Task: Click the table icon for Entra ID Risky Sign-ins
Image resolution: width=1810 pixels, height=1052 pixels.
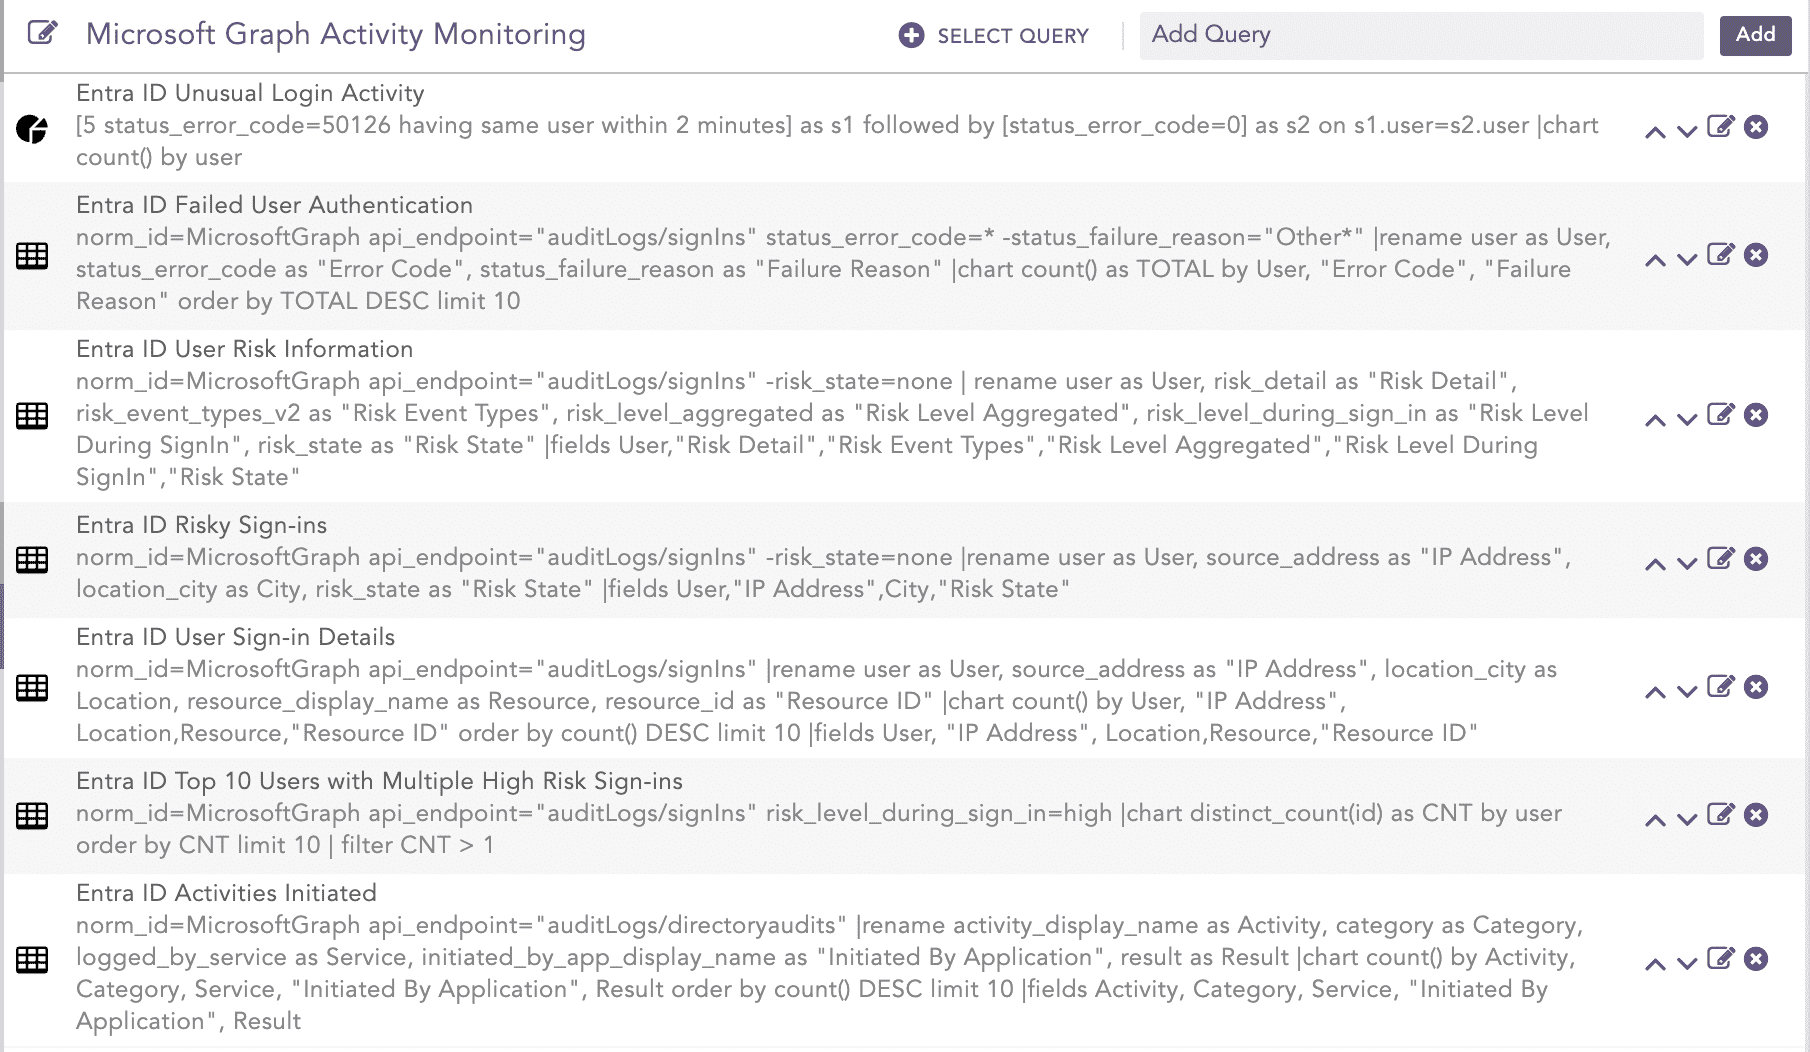Action: click(x=32, y=560)
